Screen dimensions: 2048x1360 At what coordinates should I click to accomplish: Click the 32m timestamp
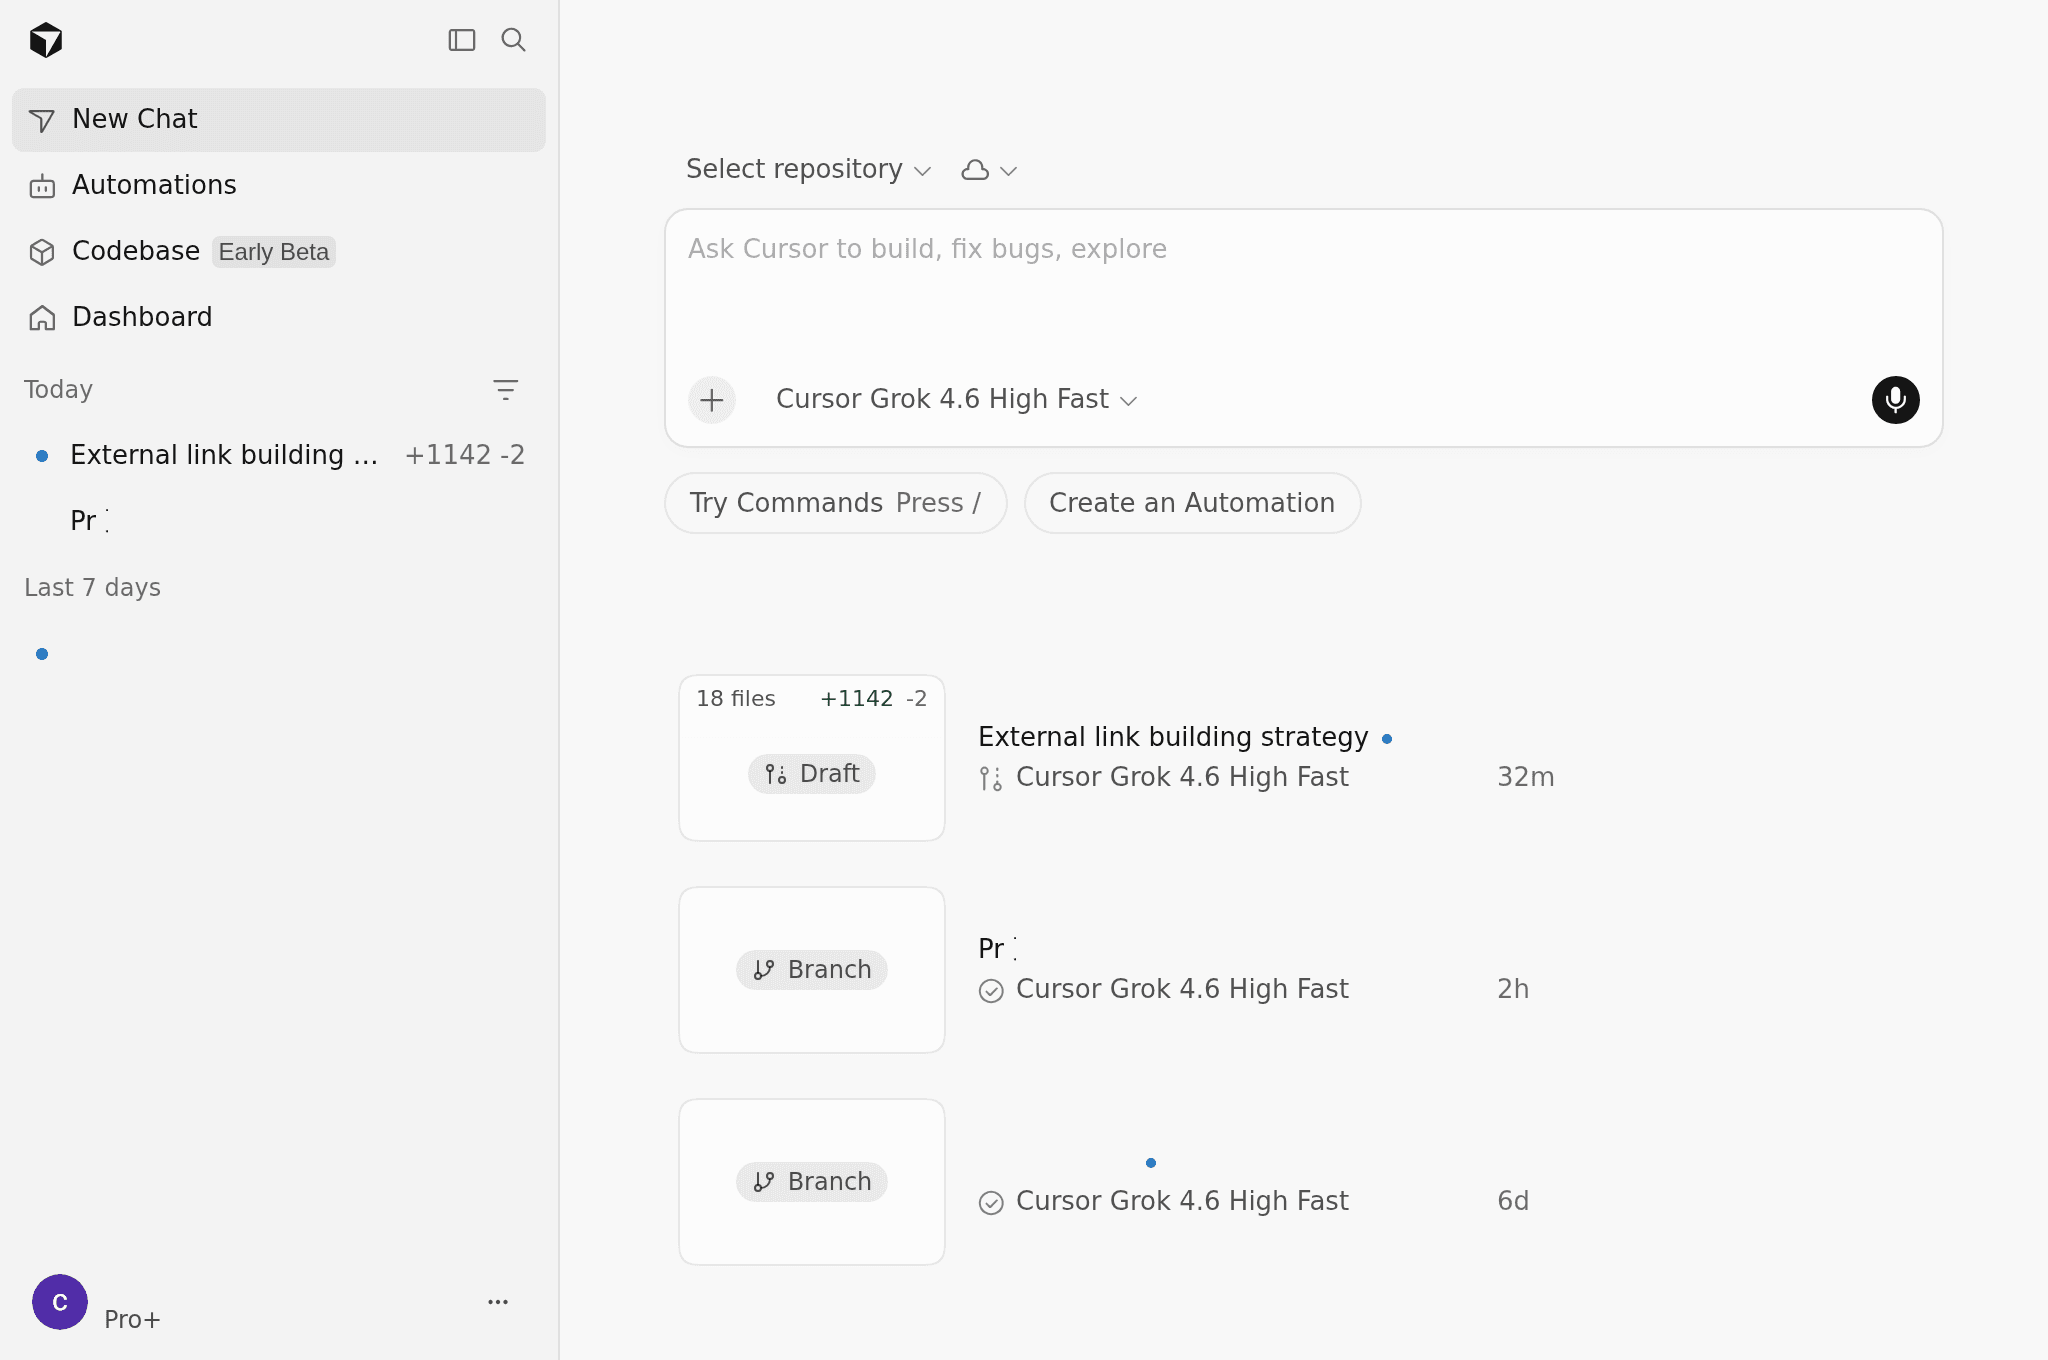point(1526,777)
